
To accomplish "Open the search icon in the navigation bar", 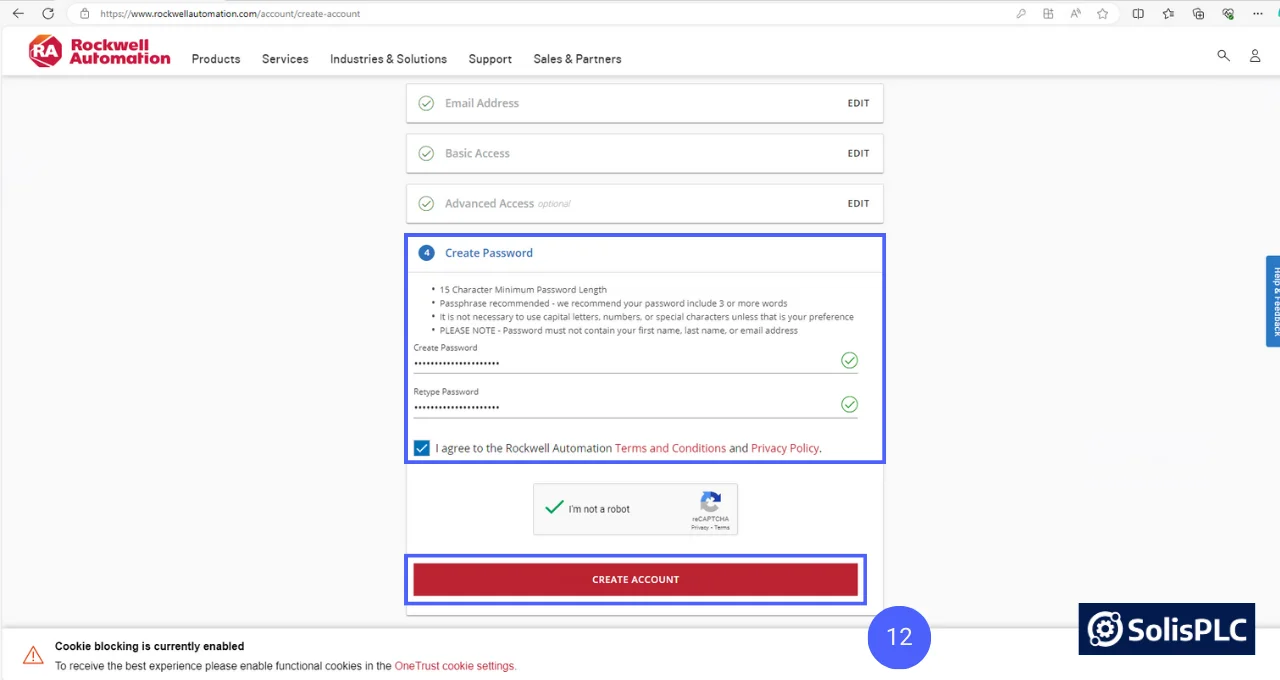I will (x=1223, y=56).
